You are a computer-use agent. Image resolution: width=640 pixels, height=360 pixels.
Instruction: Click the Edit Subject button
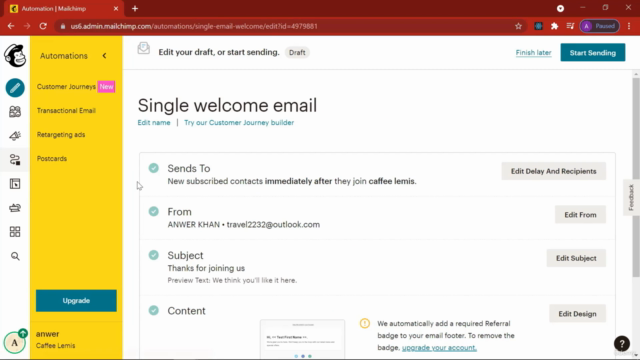click(x=576, y=258)
